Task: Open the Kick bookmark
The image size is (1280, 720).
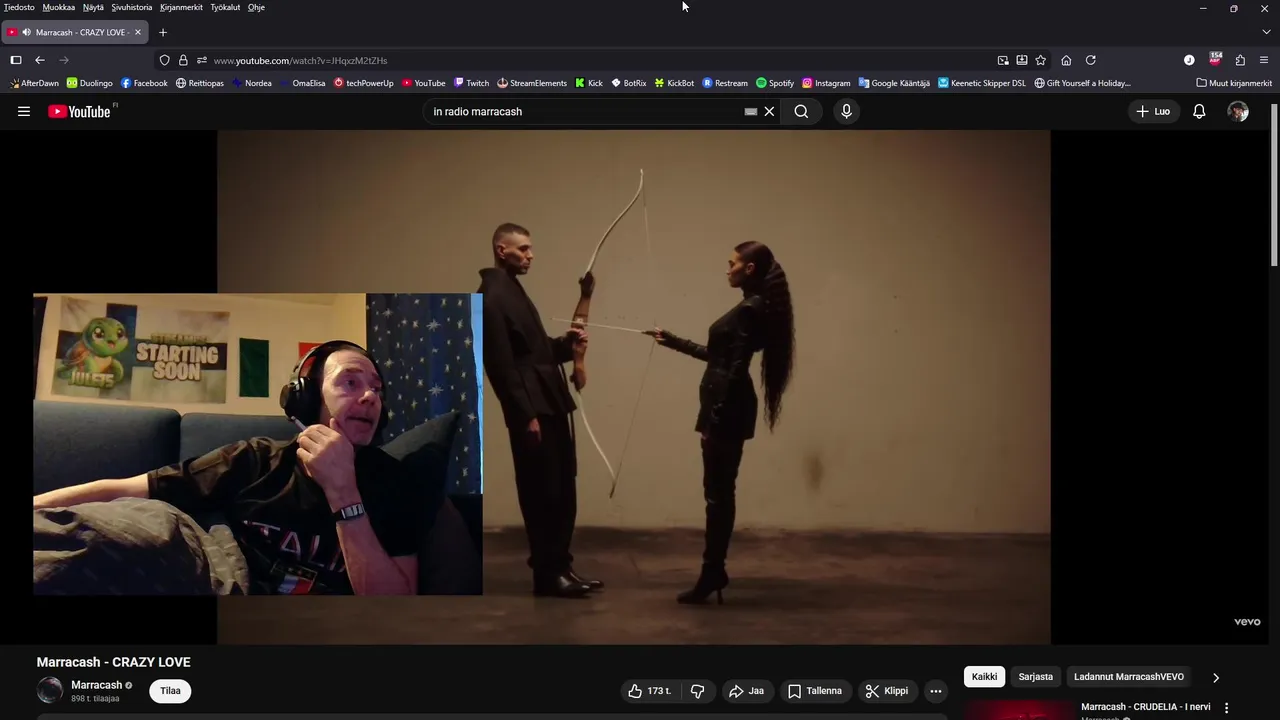Action: coord(589,83)
